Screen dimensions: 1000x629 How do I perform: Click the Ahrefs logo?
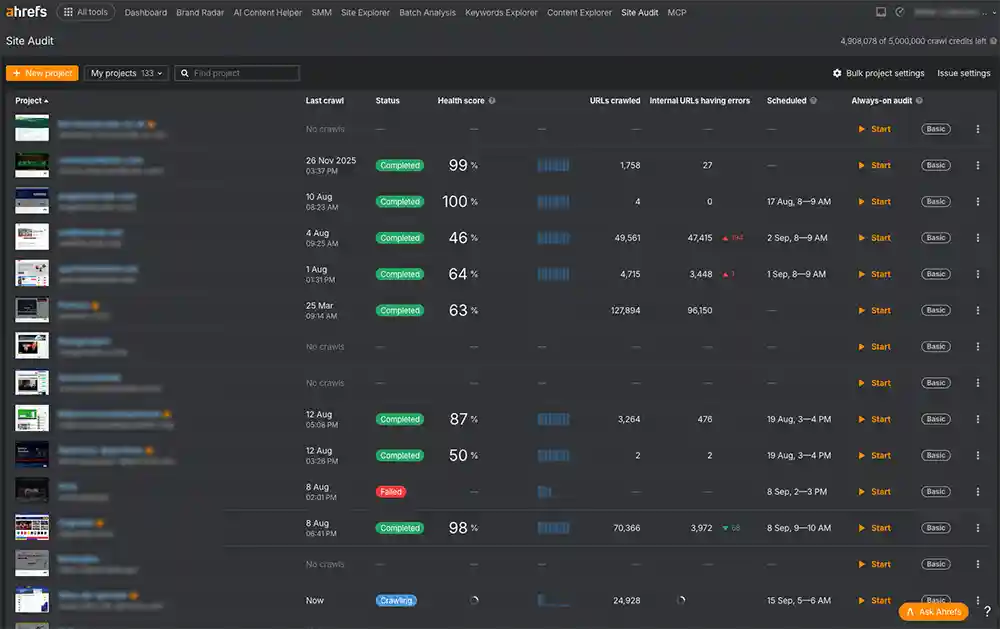click(26, 12)
